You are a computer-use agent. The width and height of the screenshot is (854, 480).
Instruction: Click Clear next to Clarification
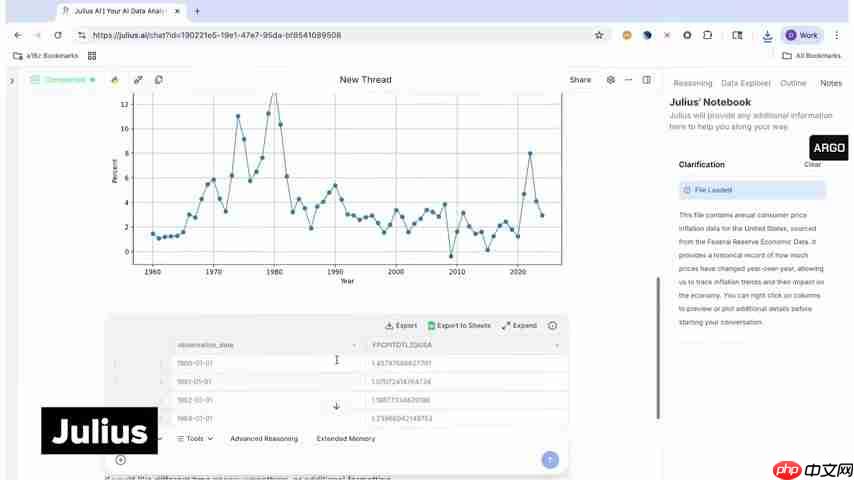pos(812,165)
